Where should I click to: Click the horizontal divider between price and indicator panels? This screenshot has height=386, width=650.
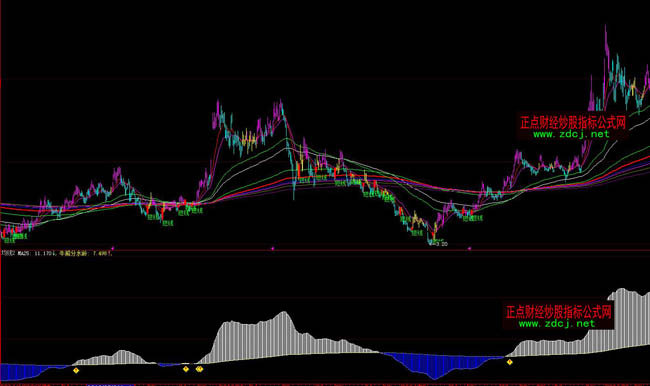point(325,250)
